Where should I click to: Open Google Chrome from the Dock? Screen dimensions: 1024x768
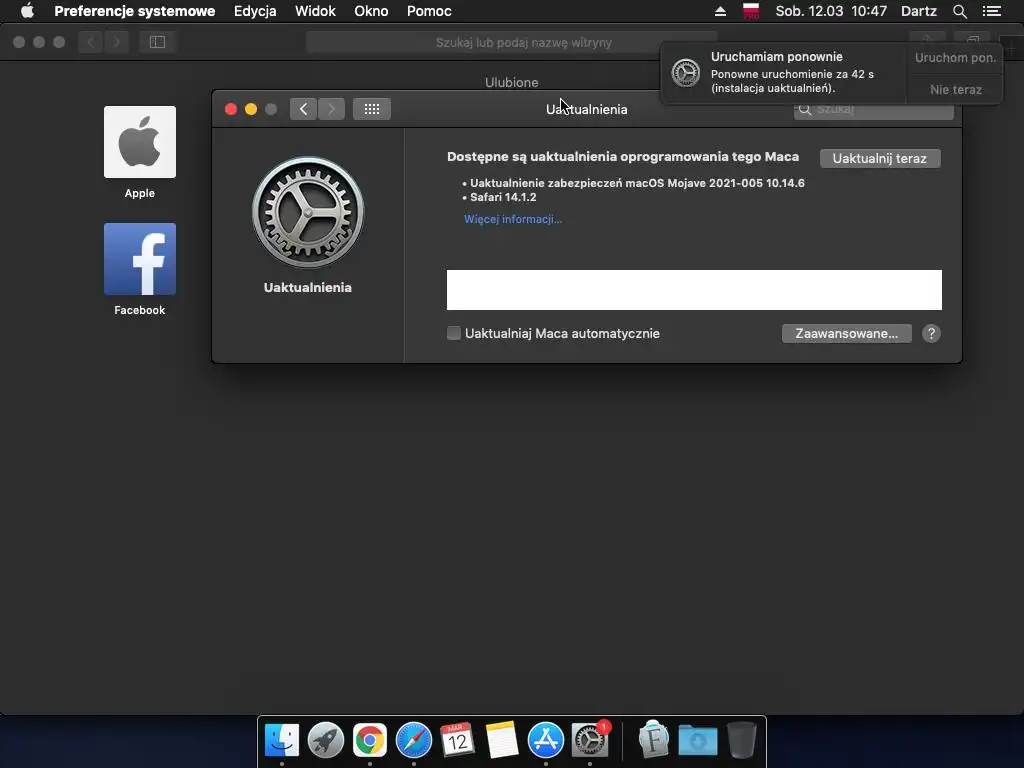(370, 741)
